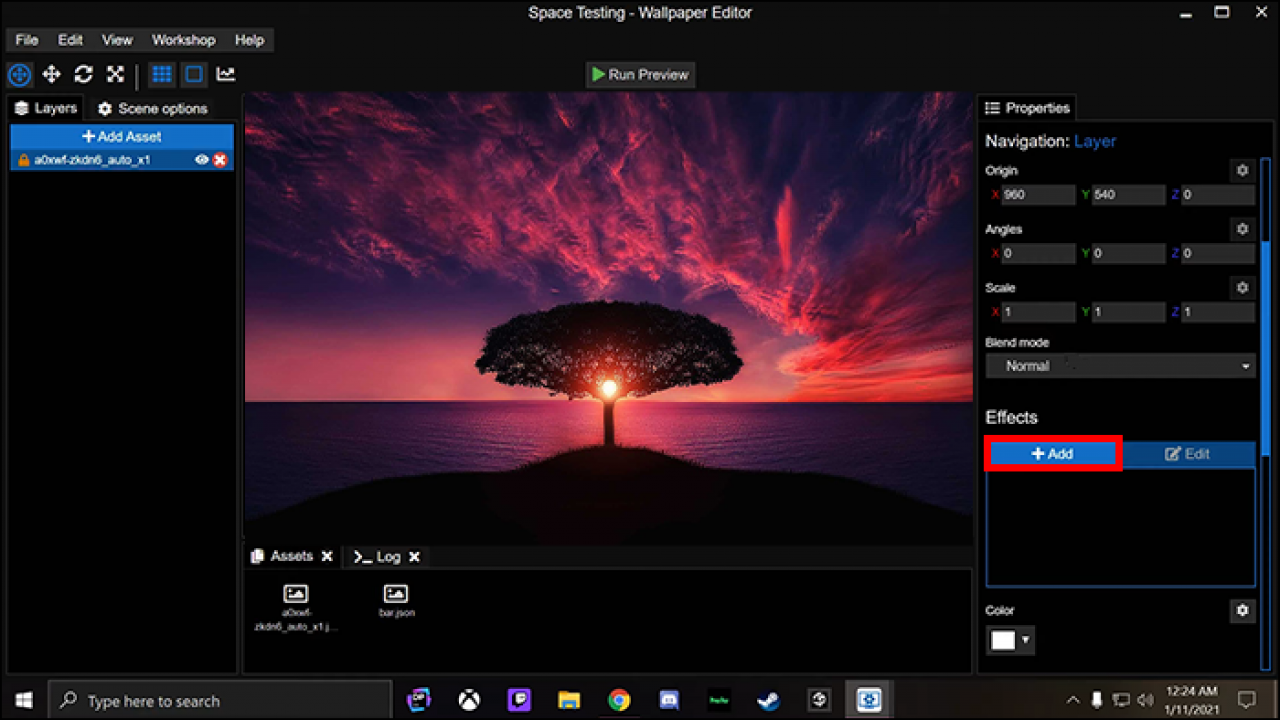Viewport: 1280px width, 720px height.
Task: Select the Move tool in the toolbar
Action: coord(52,74)
